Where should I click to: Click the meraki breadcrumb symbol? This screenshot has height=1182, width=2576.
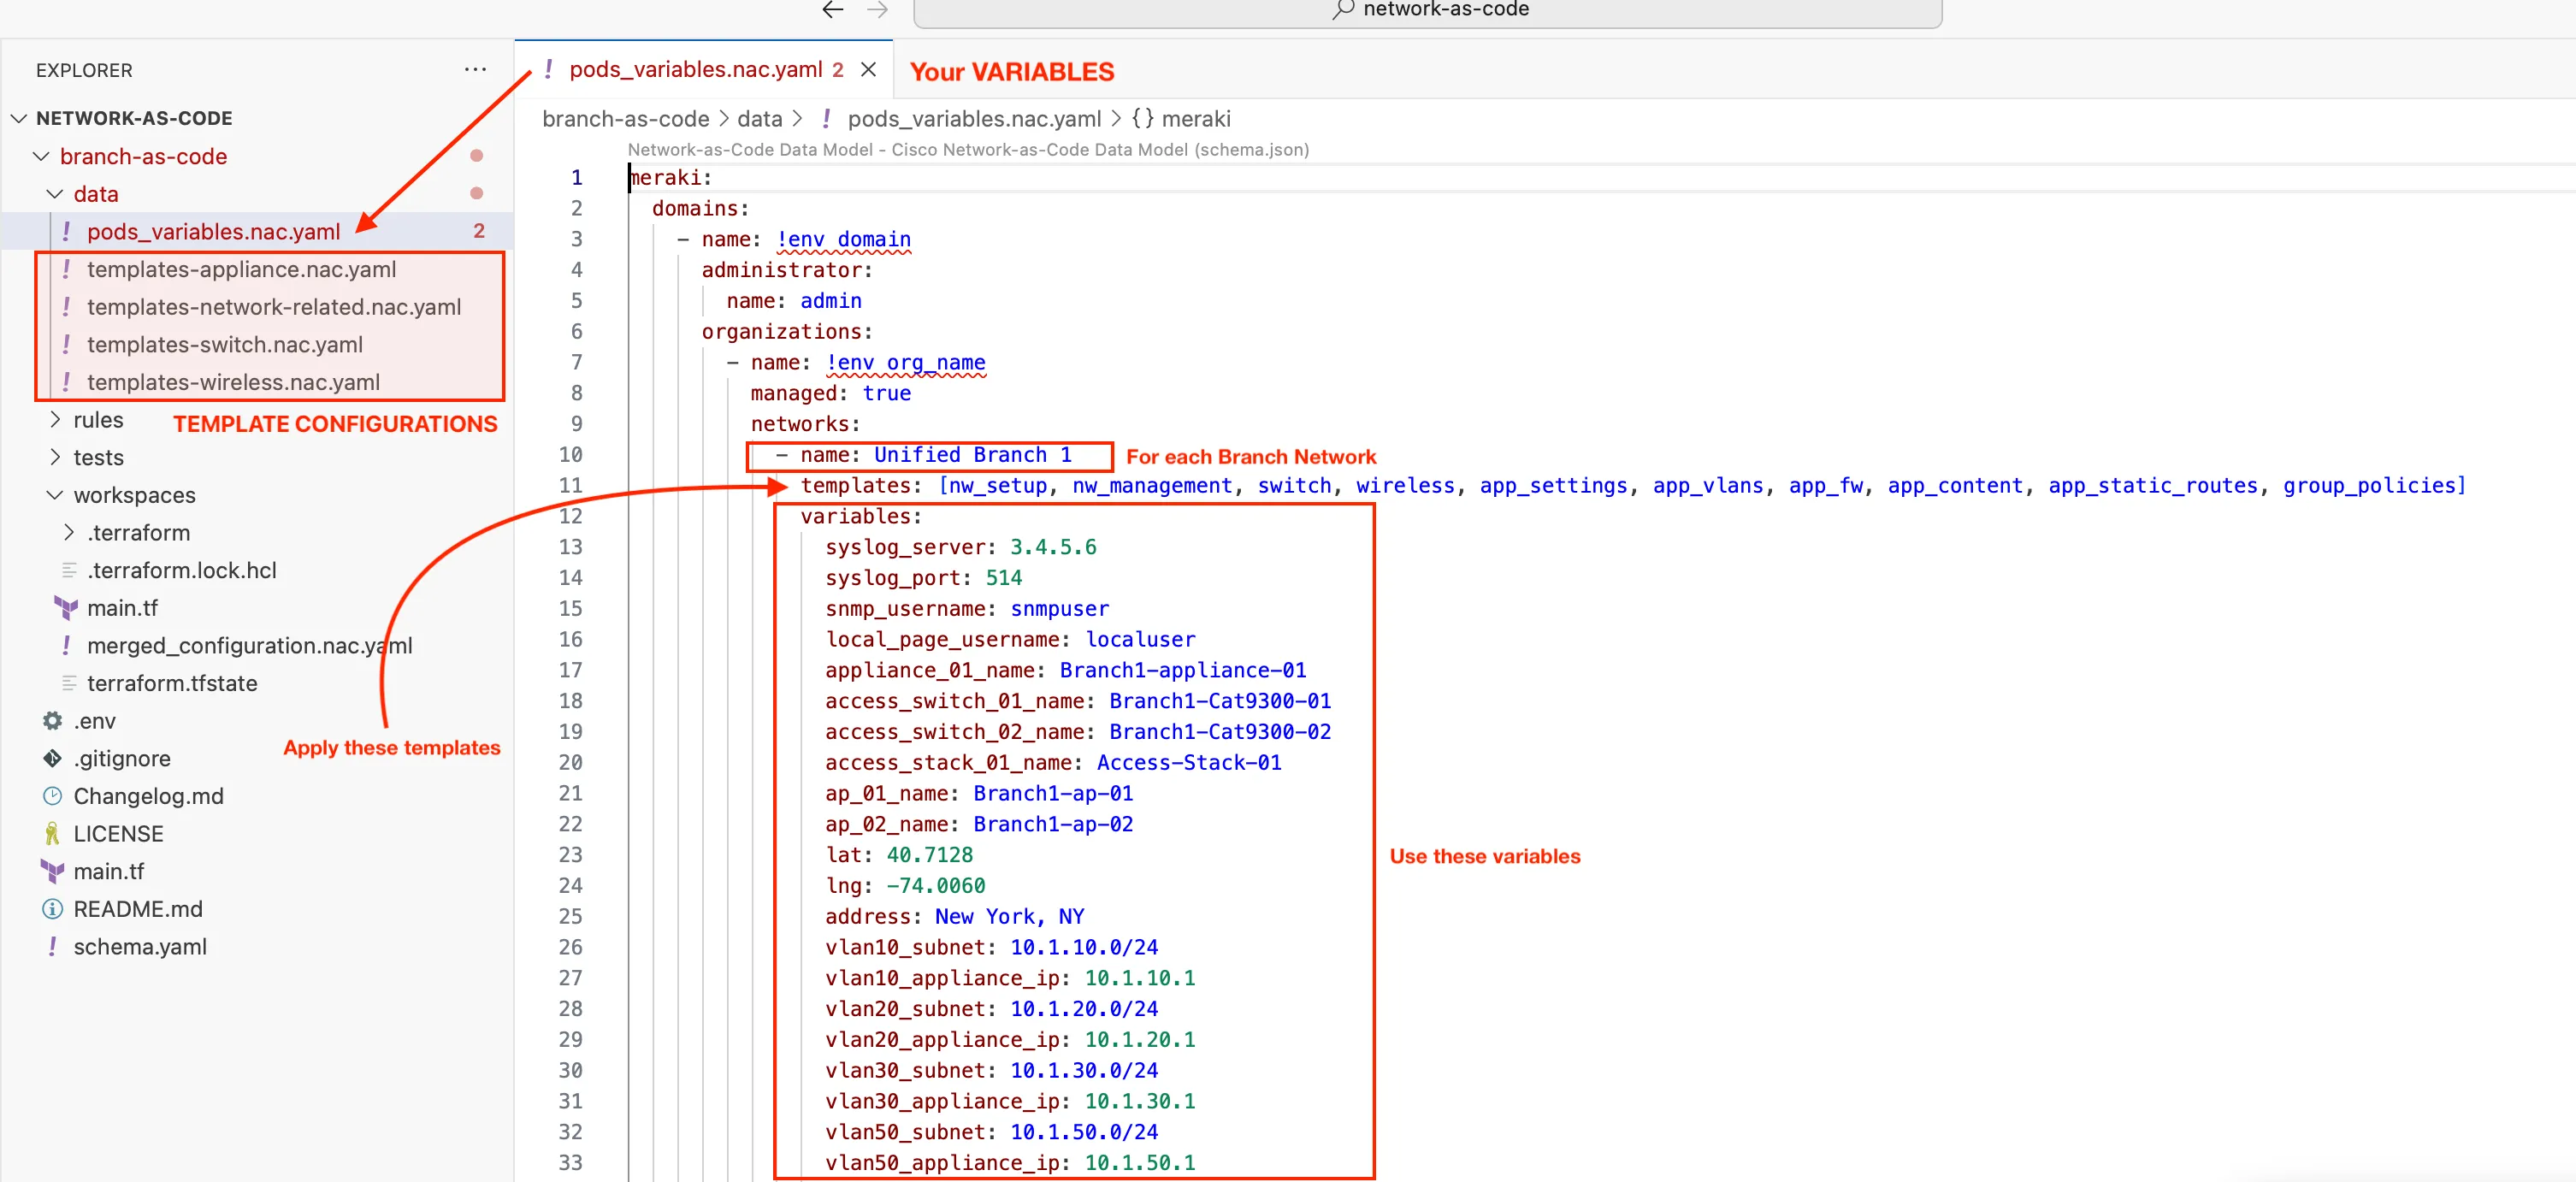click(x=1195, y=119)
